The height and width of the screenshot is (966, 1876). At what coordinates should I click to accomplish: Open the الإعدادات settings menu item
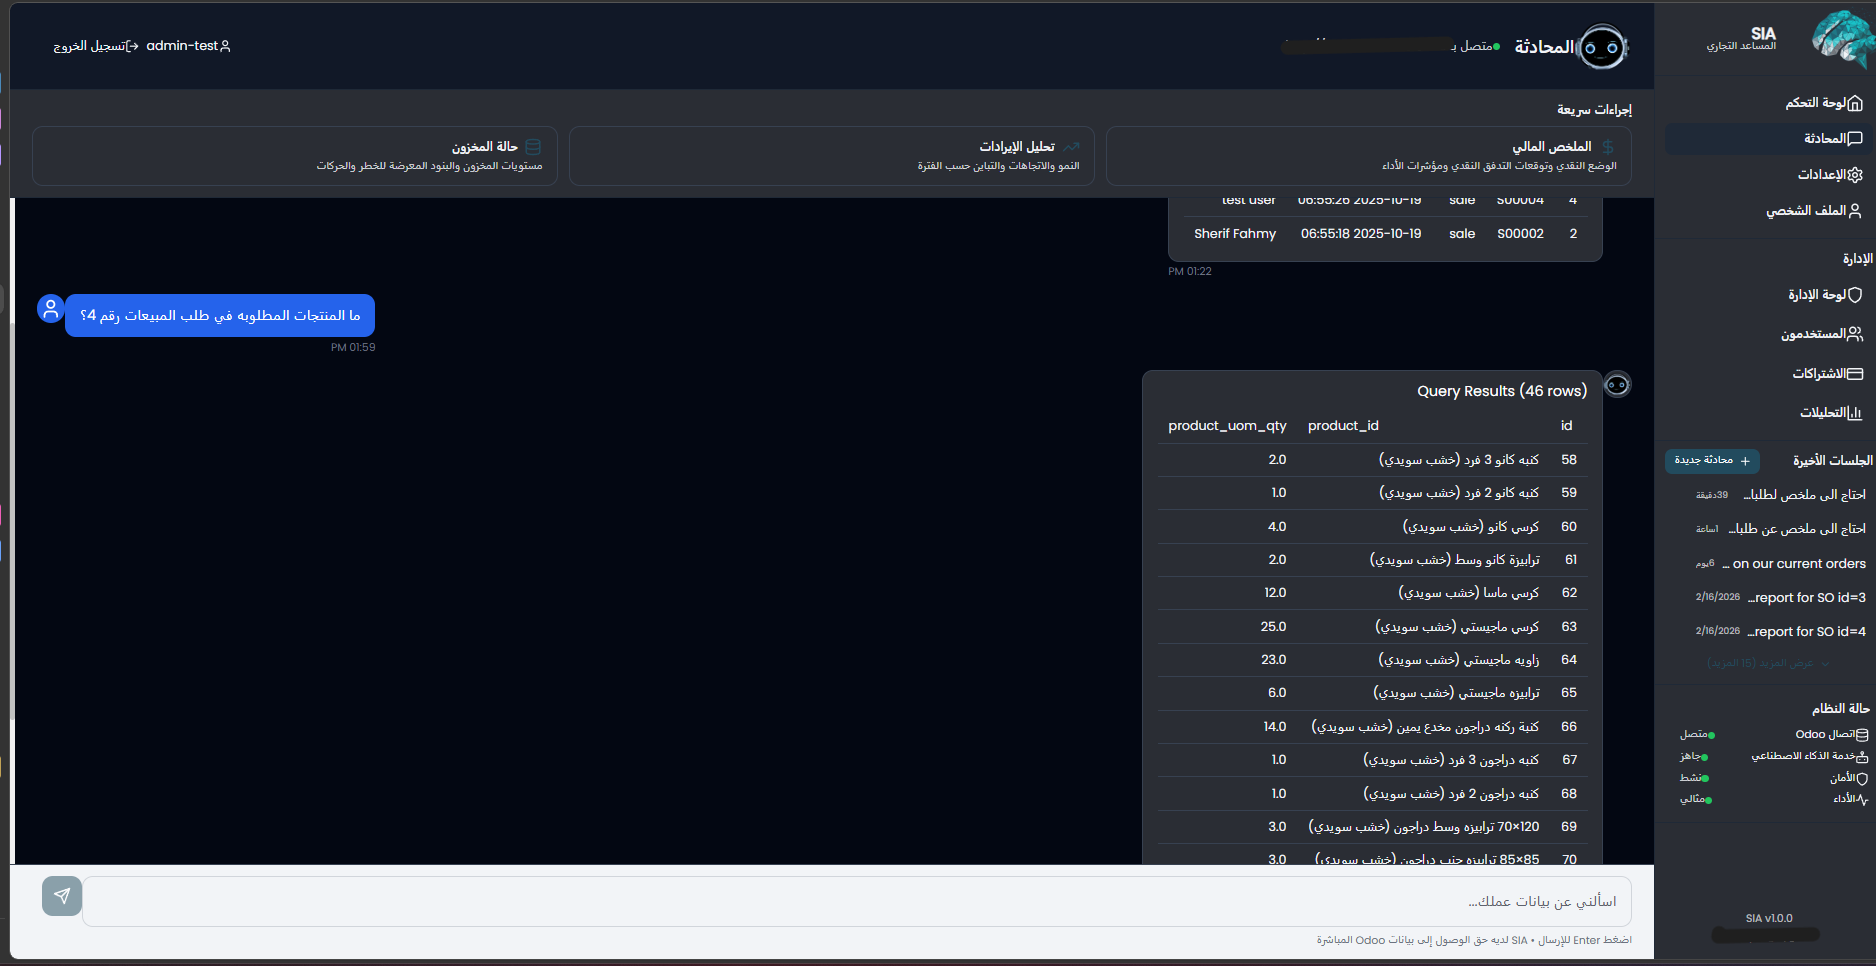1766,175
